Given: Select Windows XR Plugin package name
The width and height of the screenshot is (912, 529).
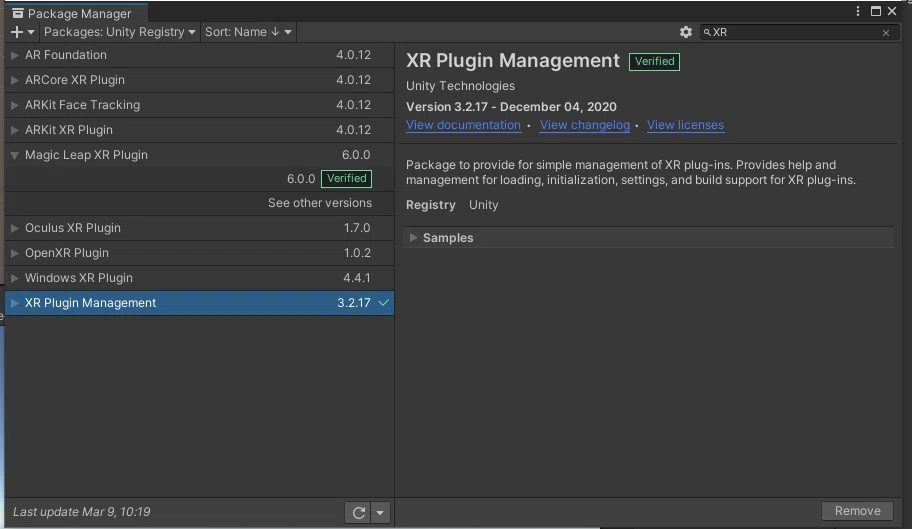Looking at the screenshot, I should pyautogui.click(x=79, y=278).
